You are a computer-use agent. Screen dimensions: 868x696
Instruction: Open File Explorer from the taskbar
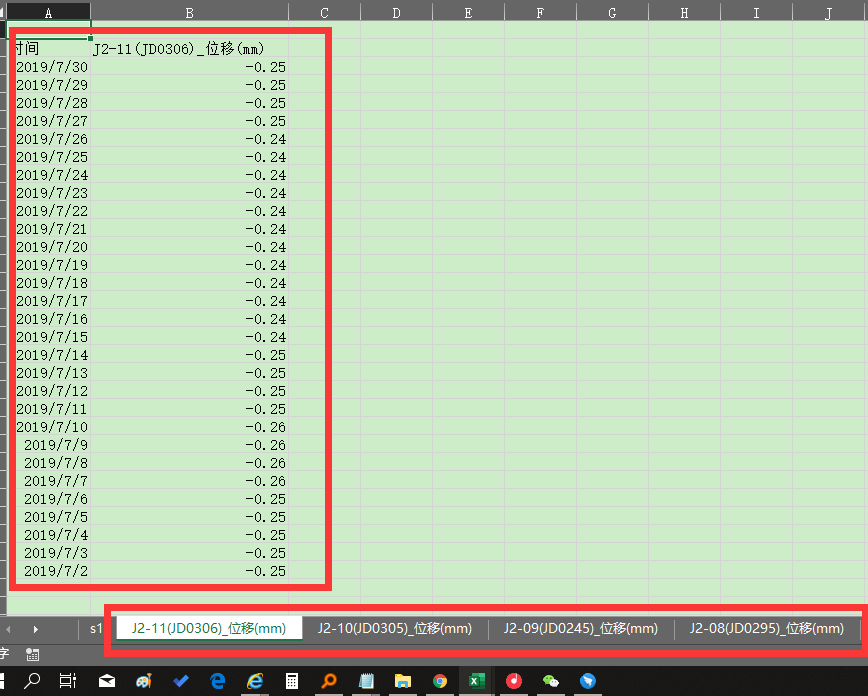tap(404, 680)
